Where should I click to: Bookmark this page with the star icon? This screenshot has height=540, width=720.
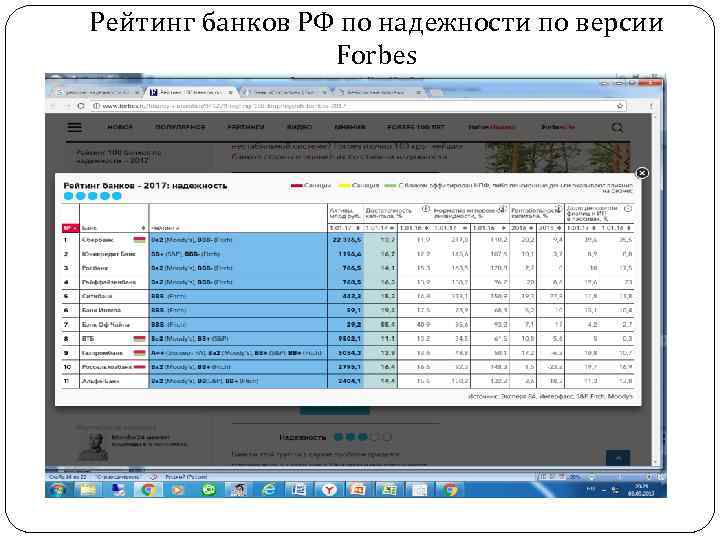(x=620, y=106)
